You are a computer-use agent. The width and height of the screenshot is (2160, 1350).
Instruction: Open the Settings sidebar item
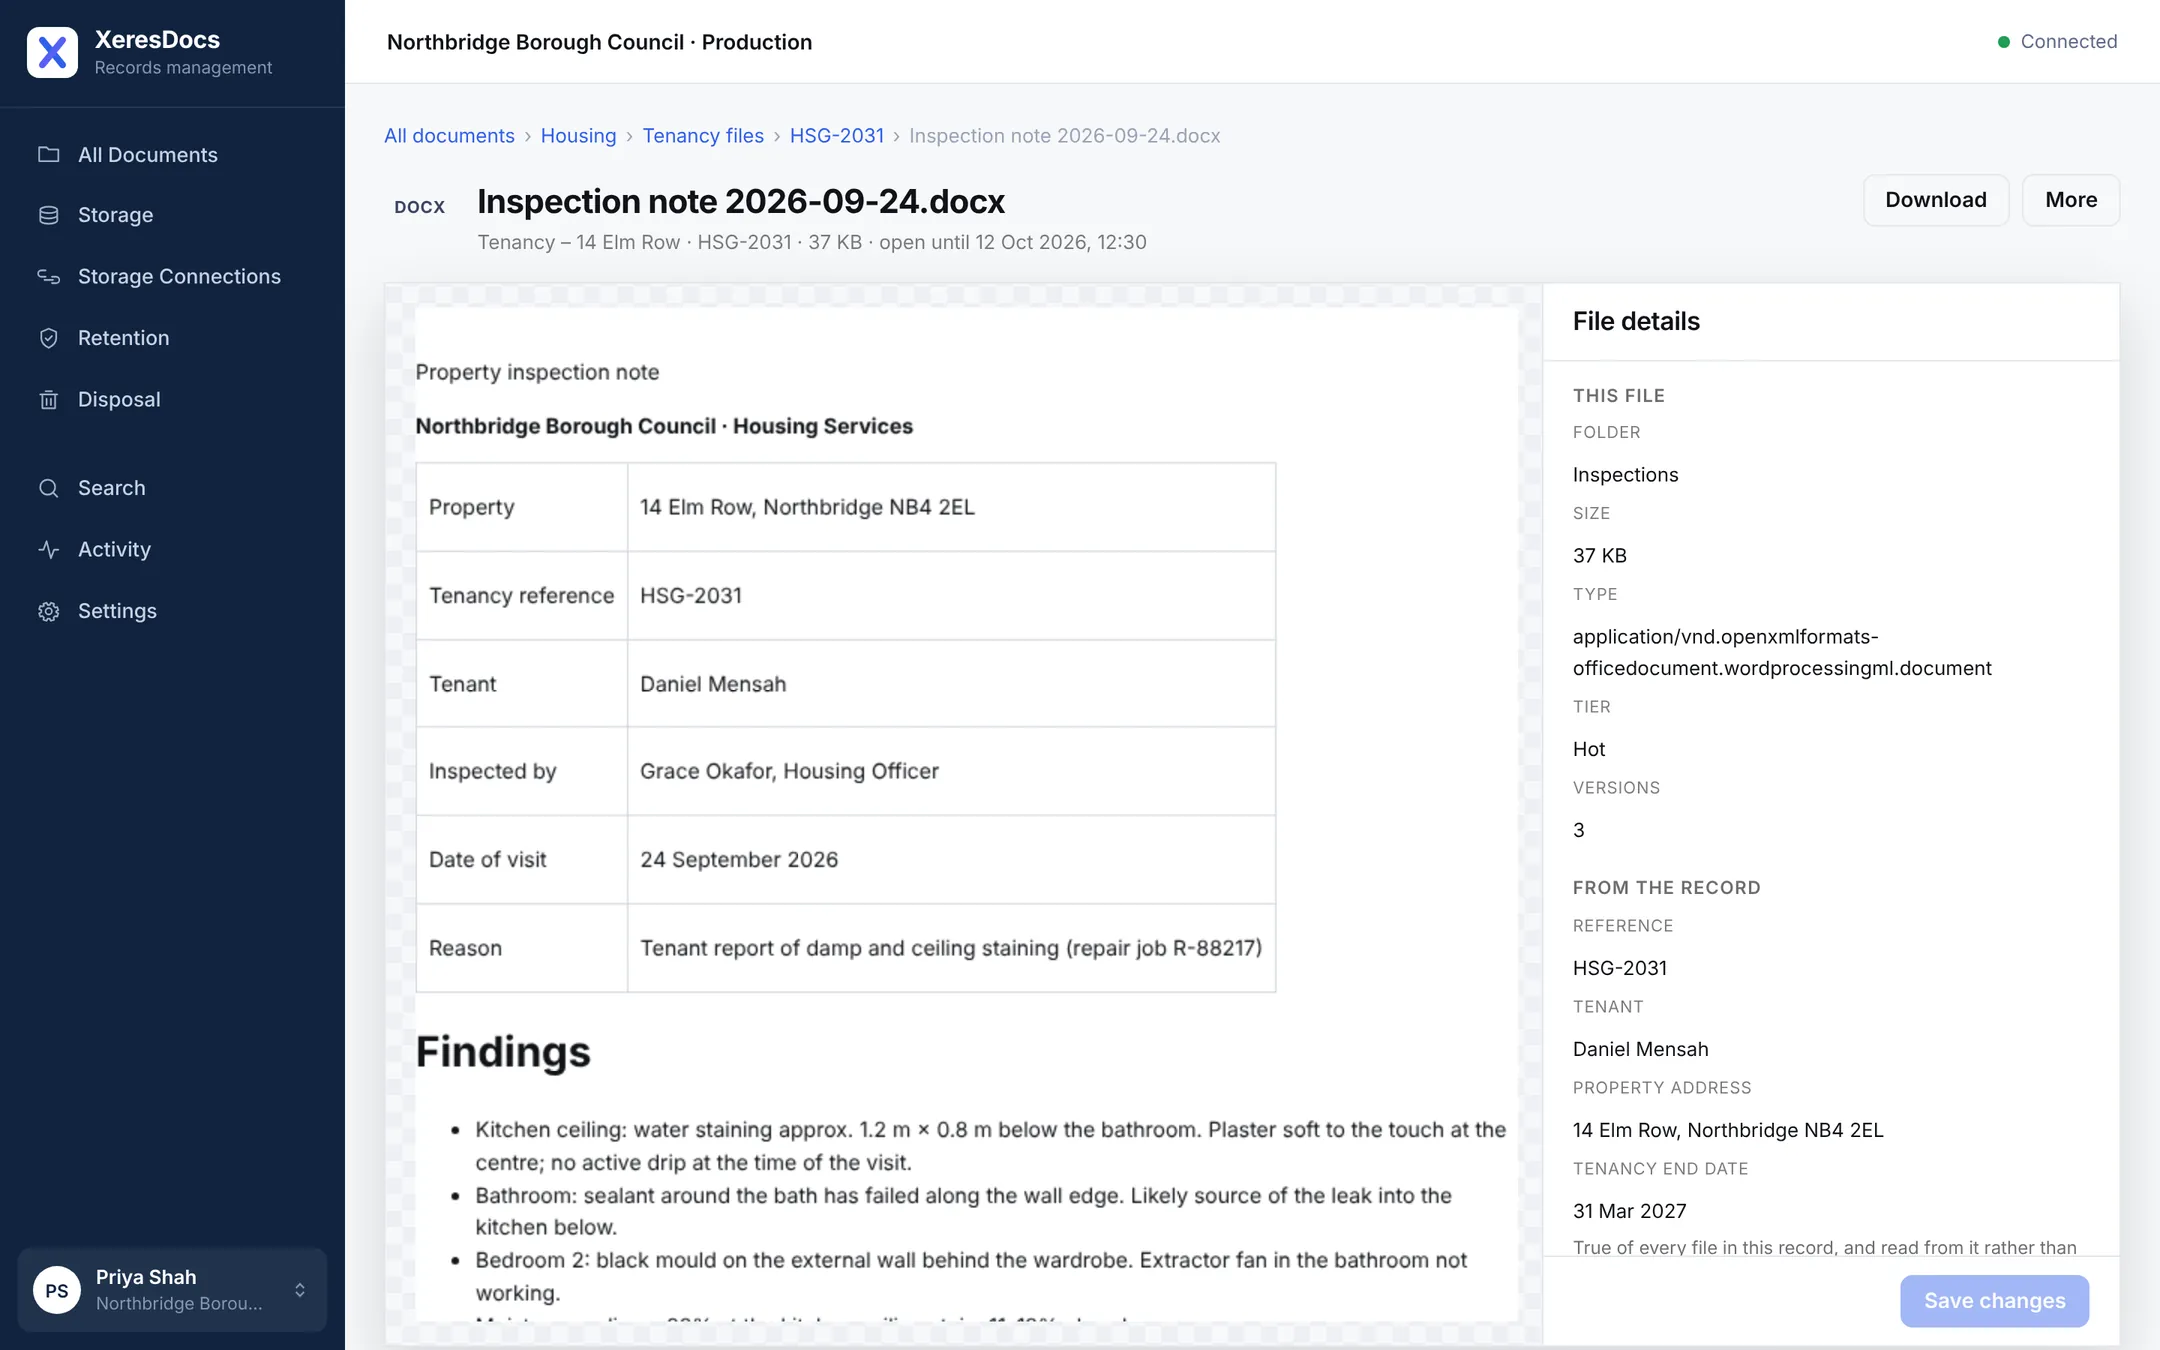172,611
